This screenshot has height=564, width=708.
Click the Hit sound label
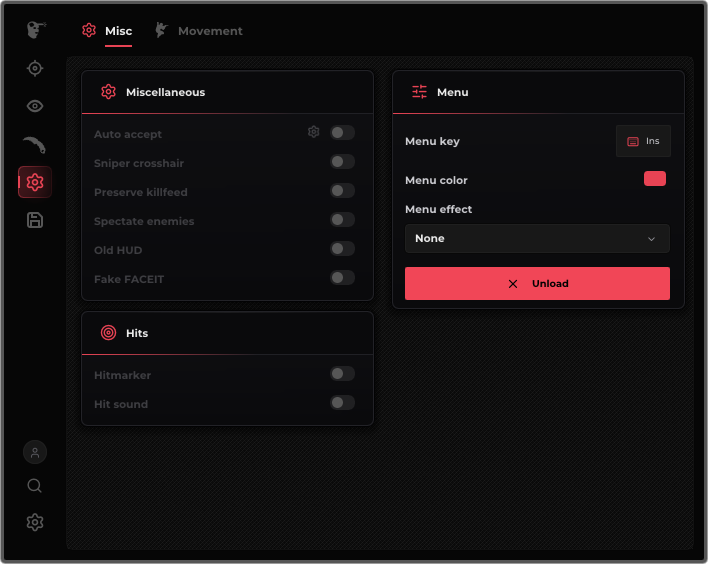pyautogui.click(x=121, y=404)
